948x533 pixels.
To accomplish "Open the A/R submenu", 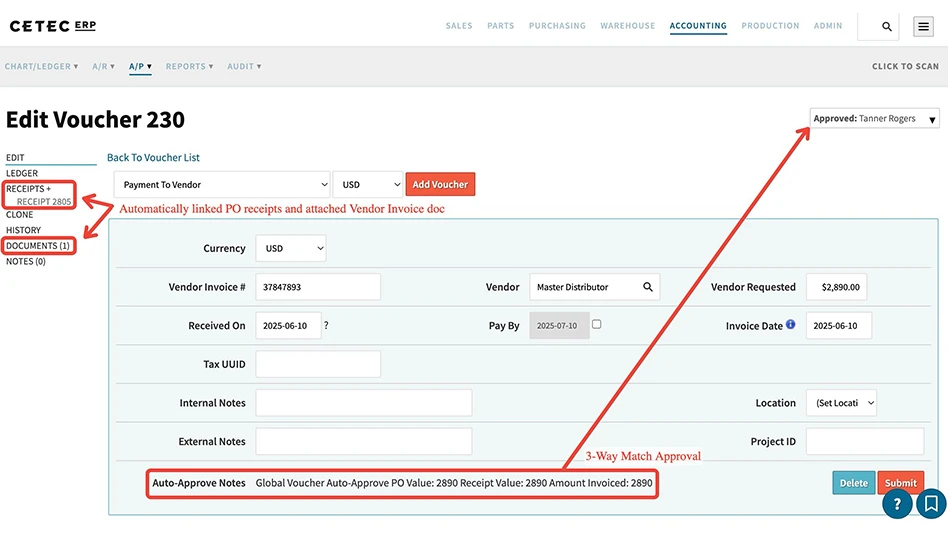I will 103,67.
